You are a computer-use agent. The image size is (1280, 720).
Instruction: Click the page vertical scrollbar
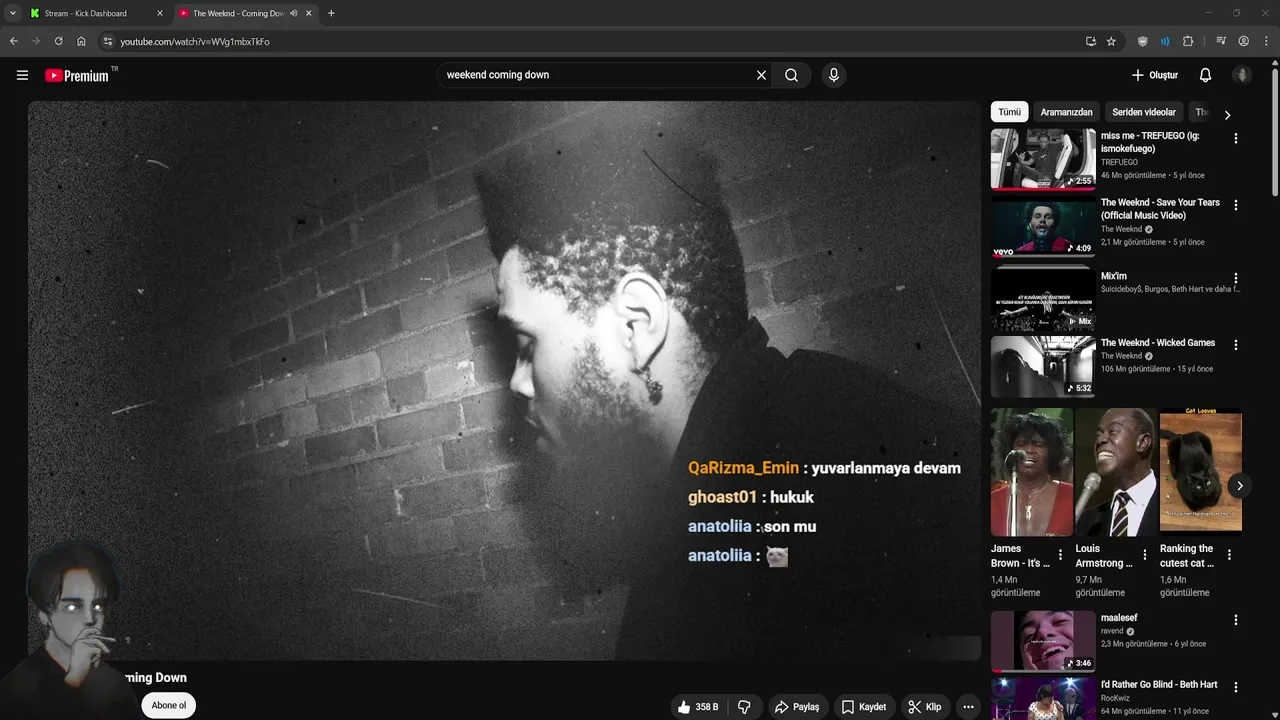pos(1274,130)
